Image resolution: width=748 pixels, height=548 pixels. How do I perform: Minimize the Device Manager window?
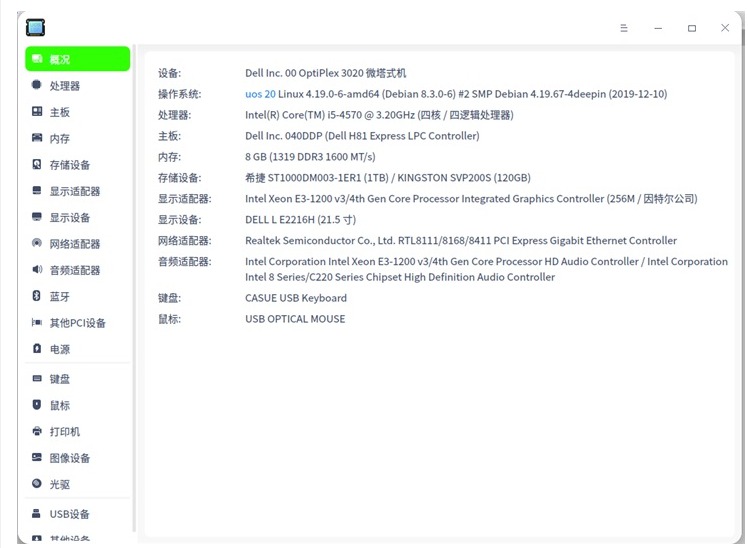point(658,28)
